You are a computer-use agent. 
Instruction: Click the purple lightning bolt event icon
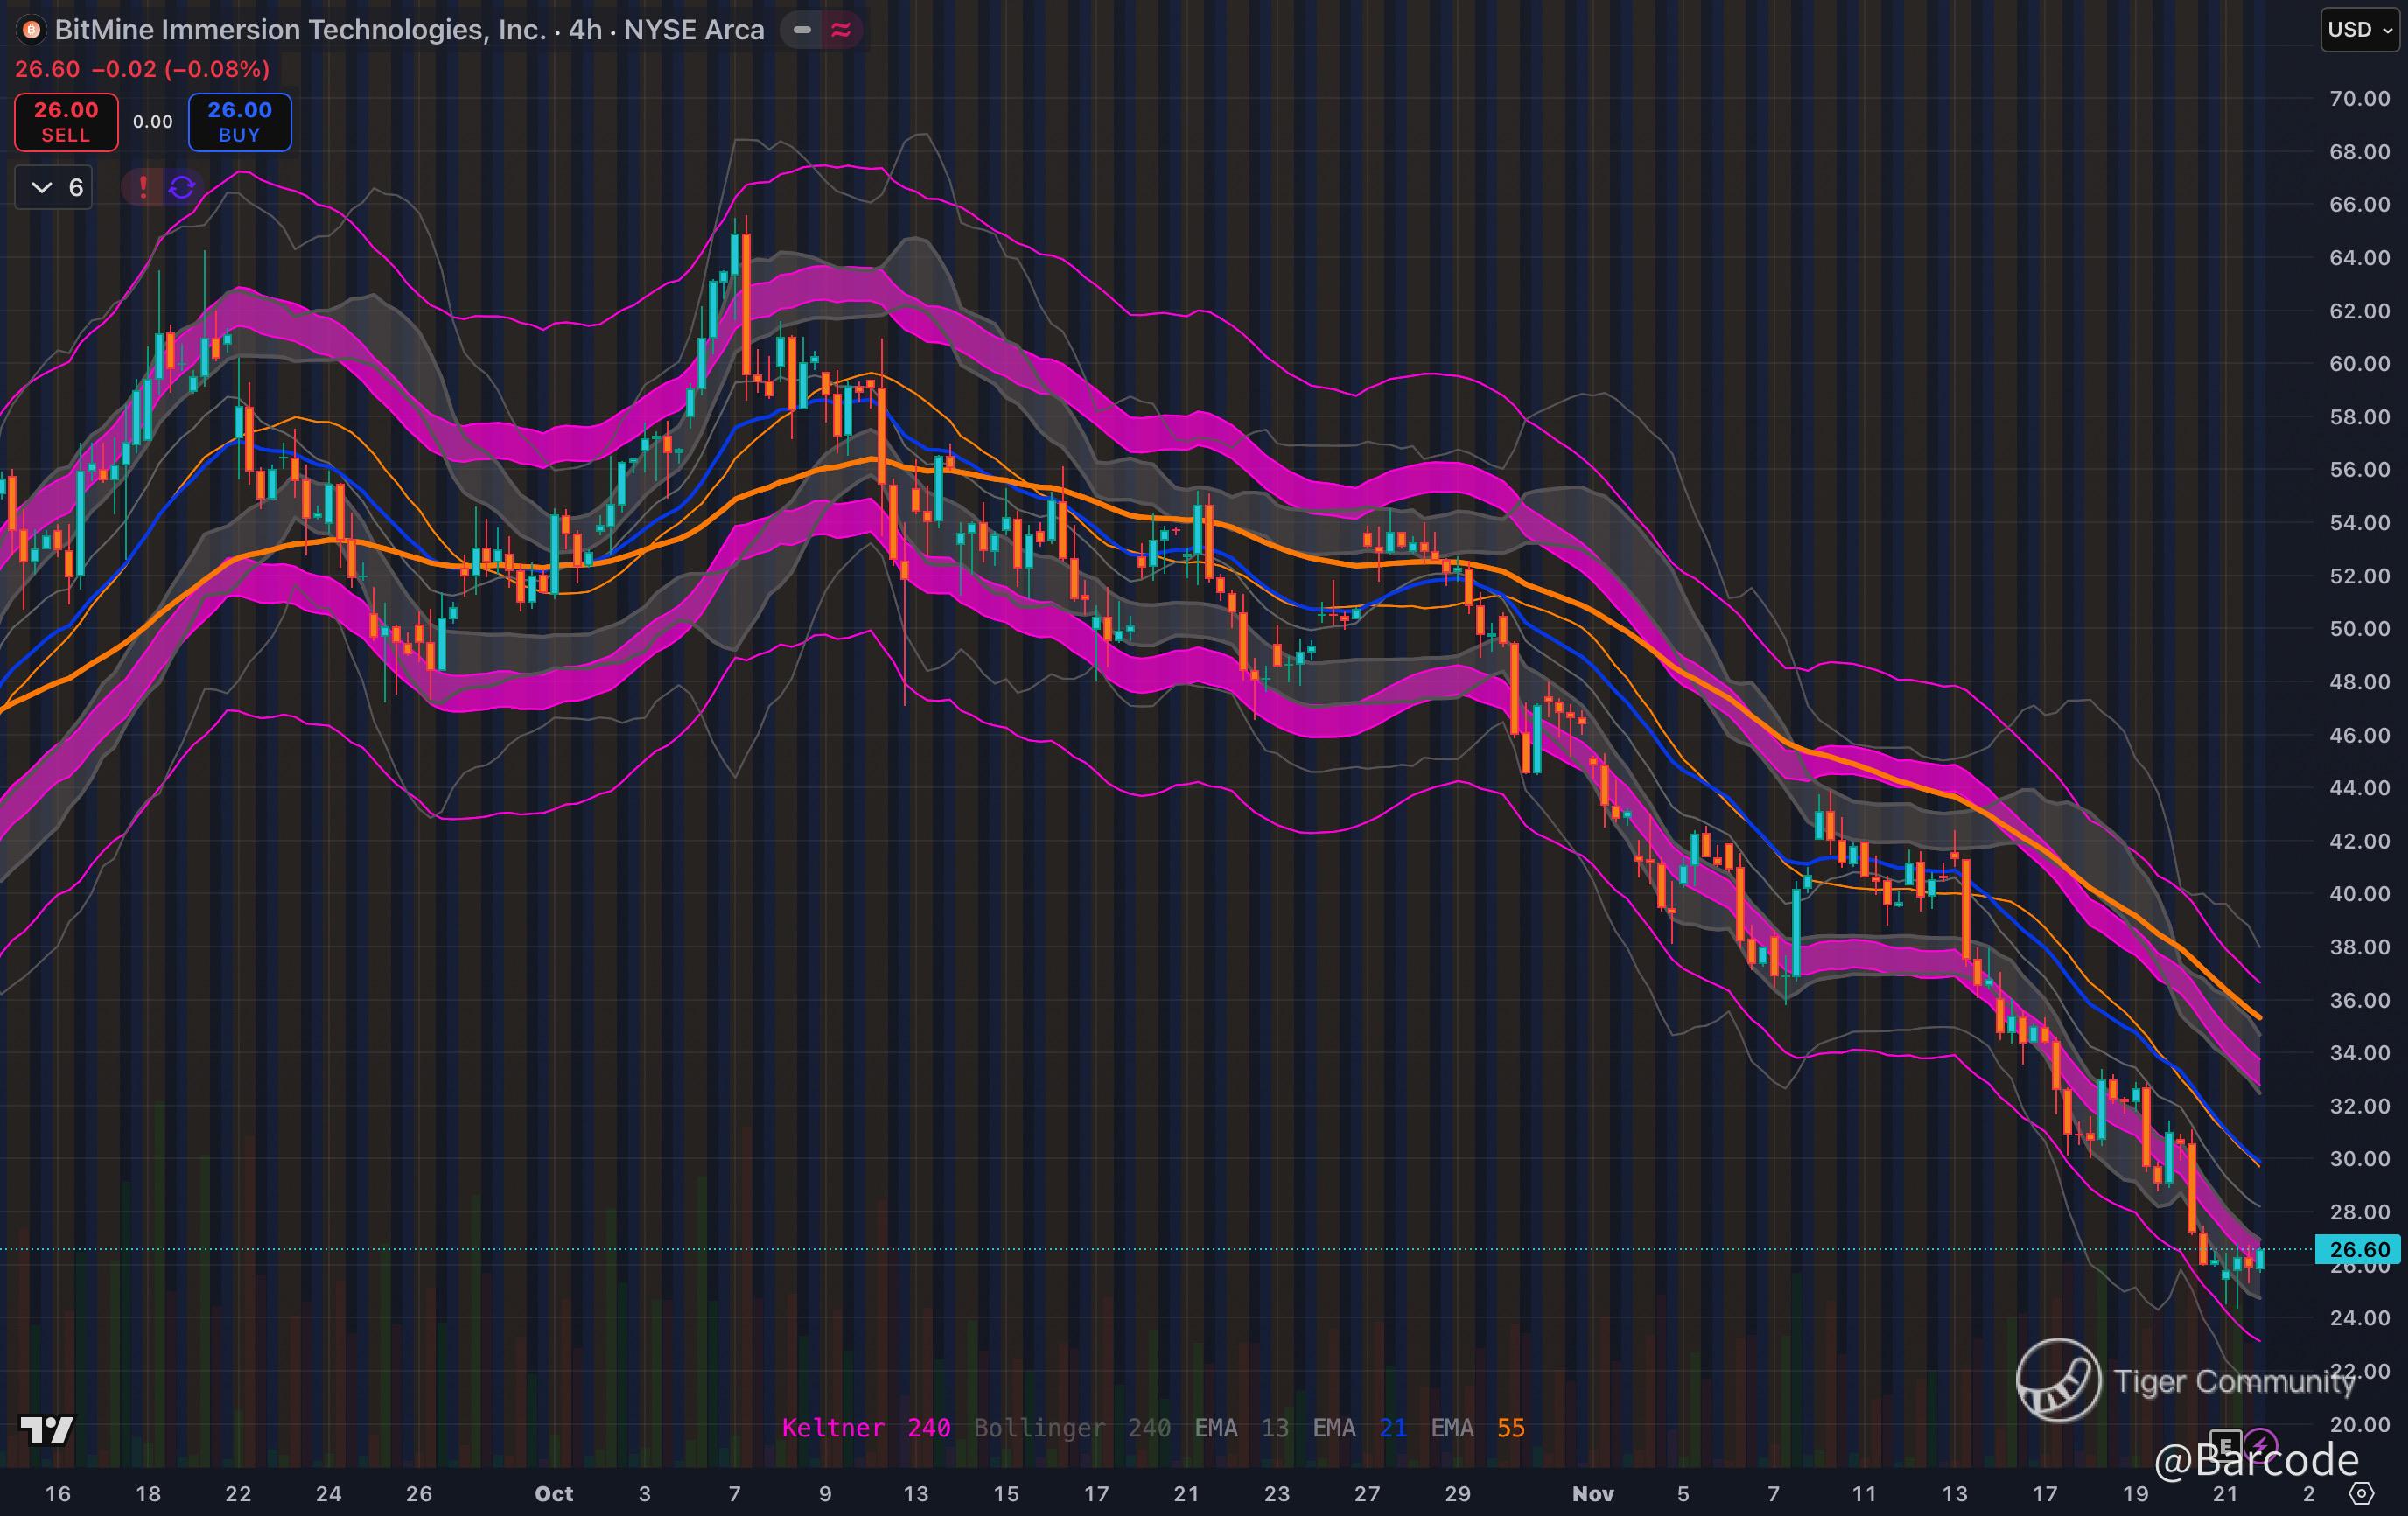point(2260,1445)
